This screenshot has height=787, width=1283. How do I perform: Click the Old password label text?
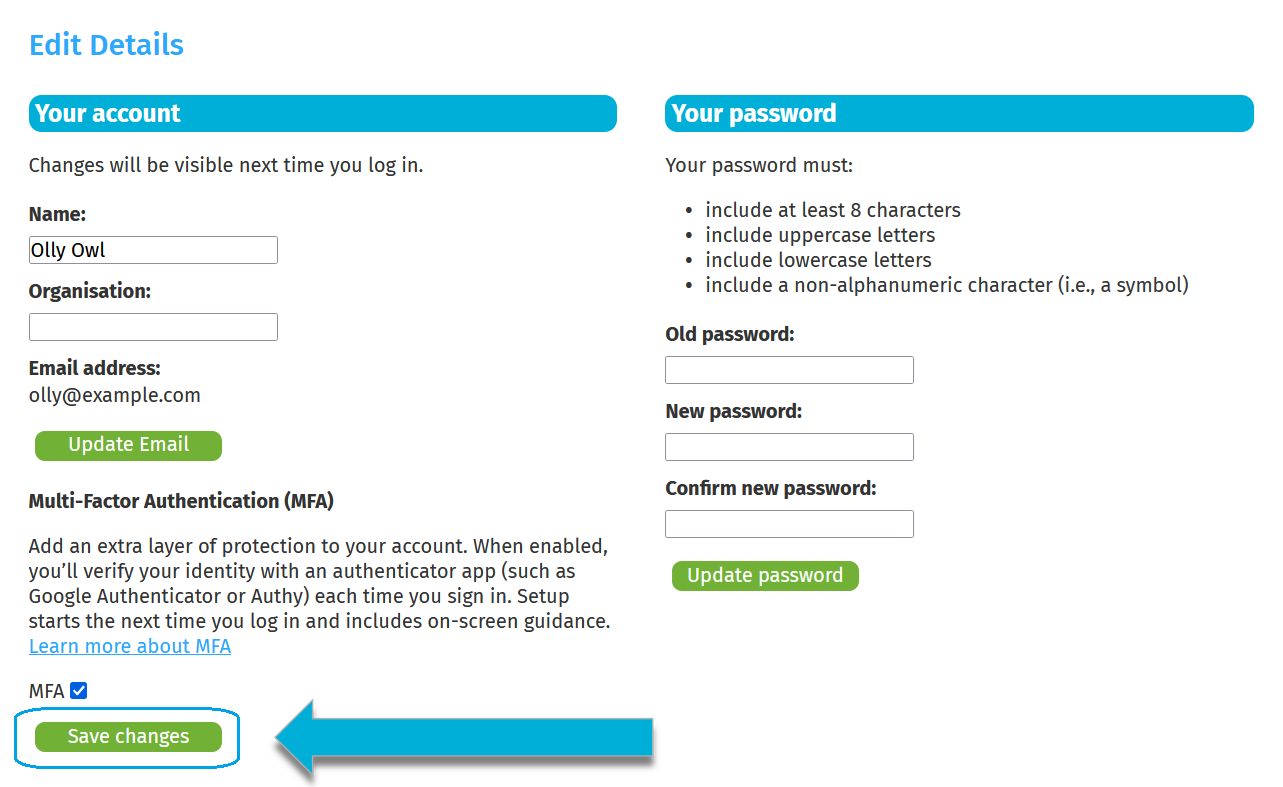pyautogui.click(x=729, y=334)
